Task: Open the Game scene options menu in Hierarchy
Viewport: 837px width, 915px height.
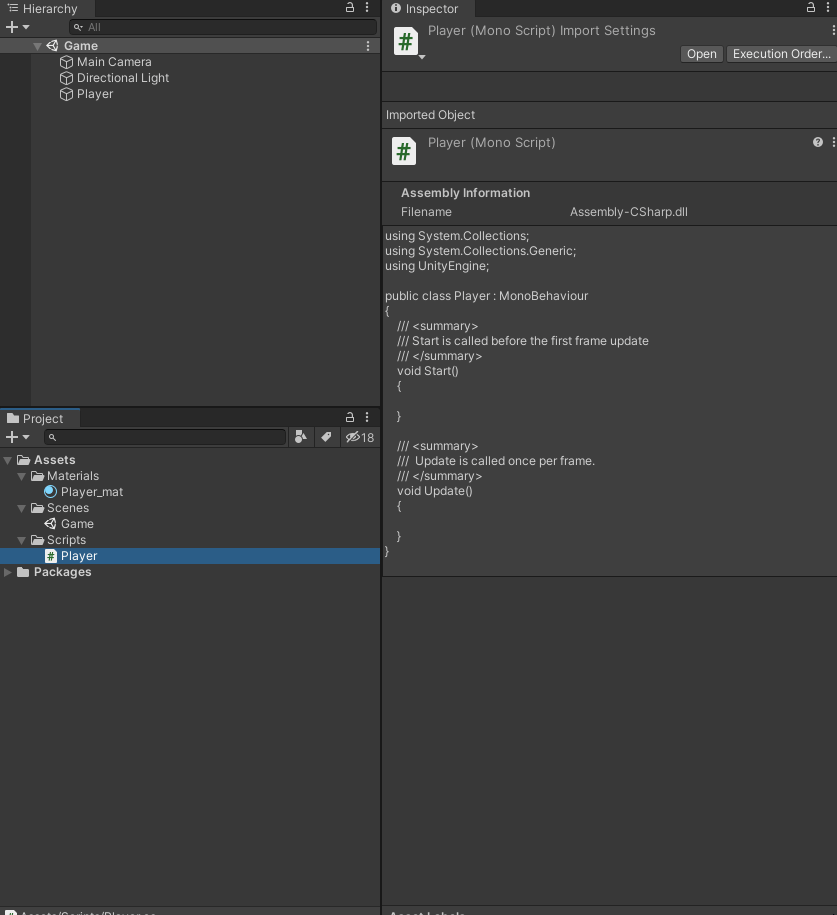Action: (368, 46)
